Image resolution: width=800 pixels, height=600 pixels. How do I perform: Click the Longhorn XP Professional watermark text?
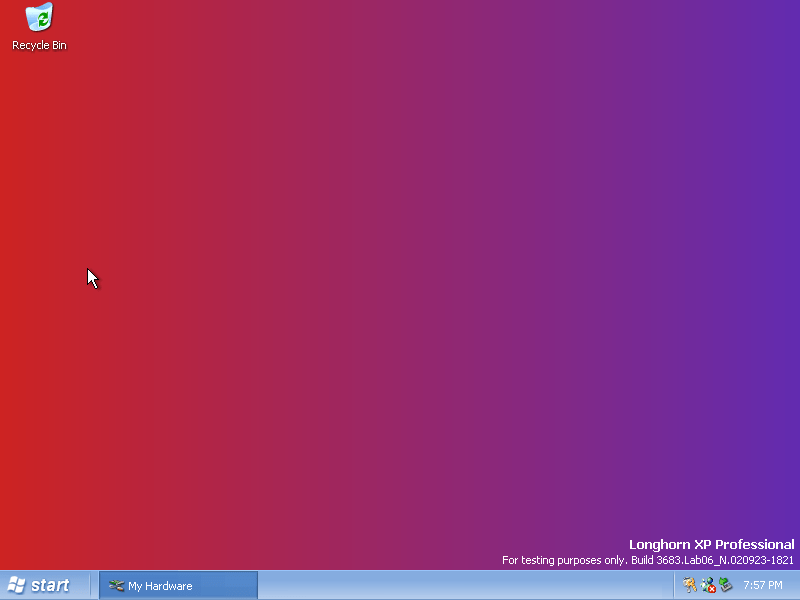711,545
